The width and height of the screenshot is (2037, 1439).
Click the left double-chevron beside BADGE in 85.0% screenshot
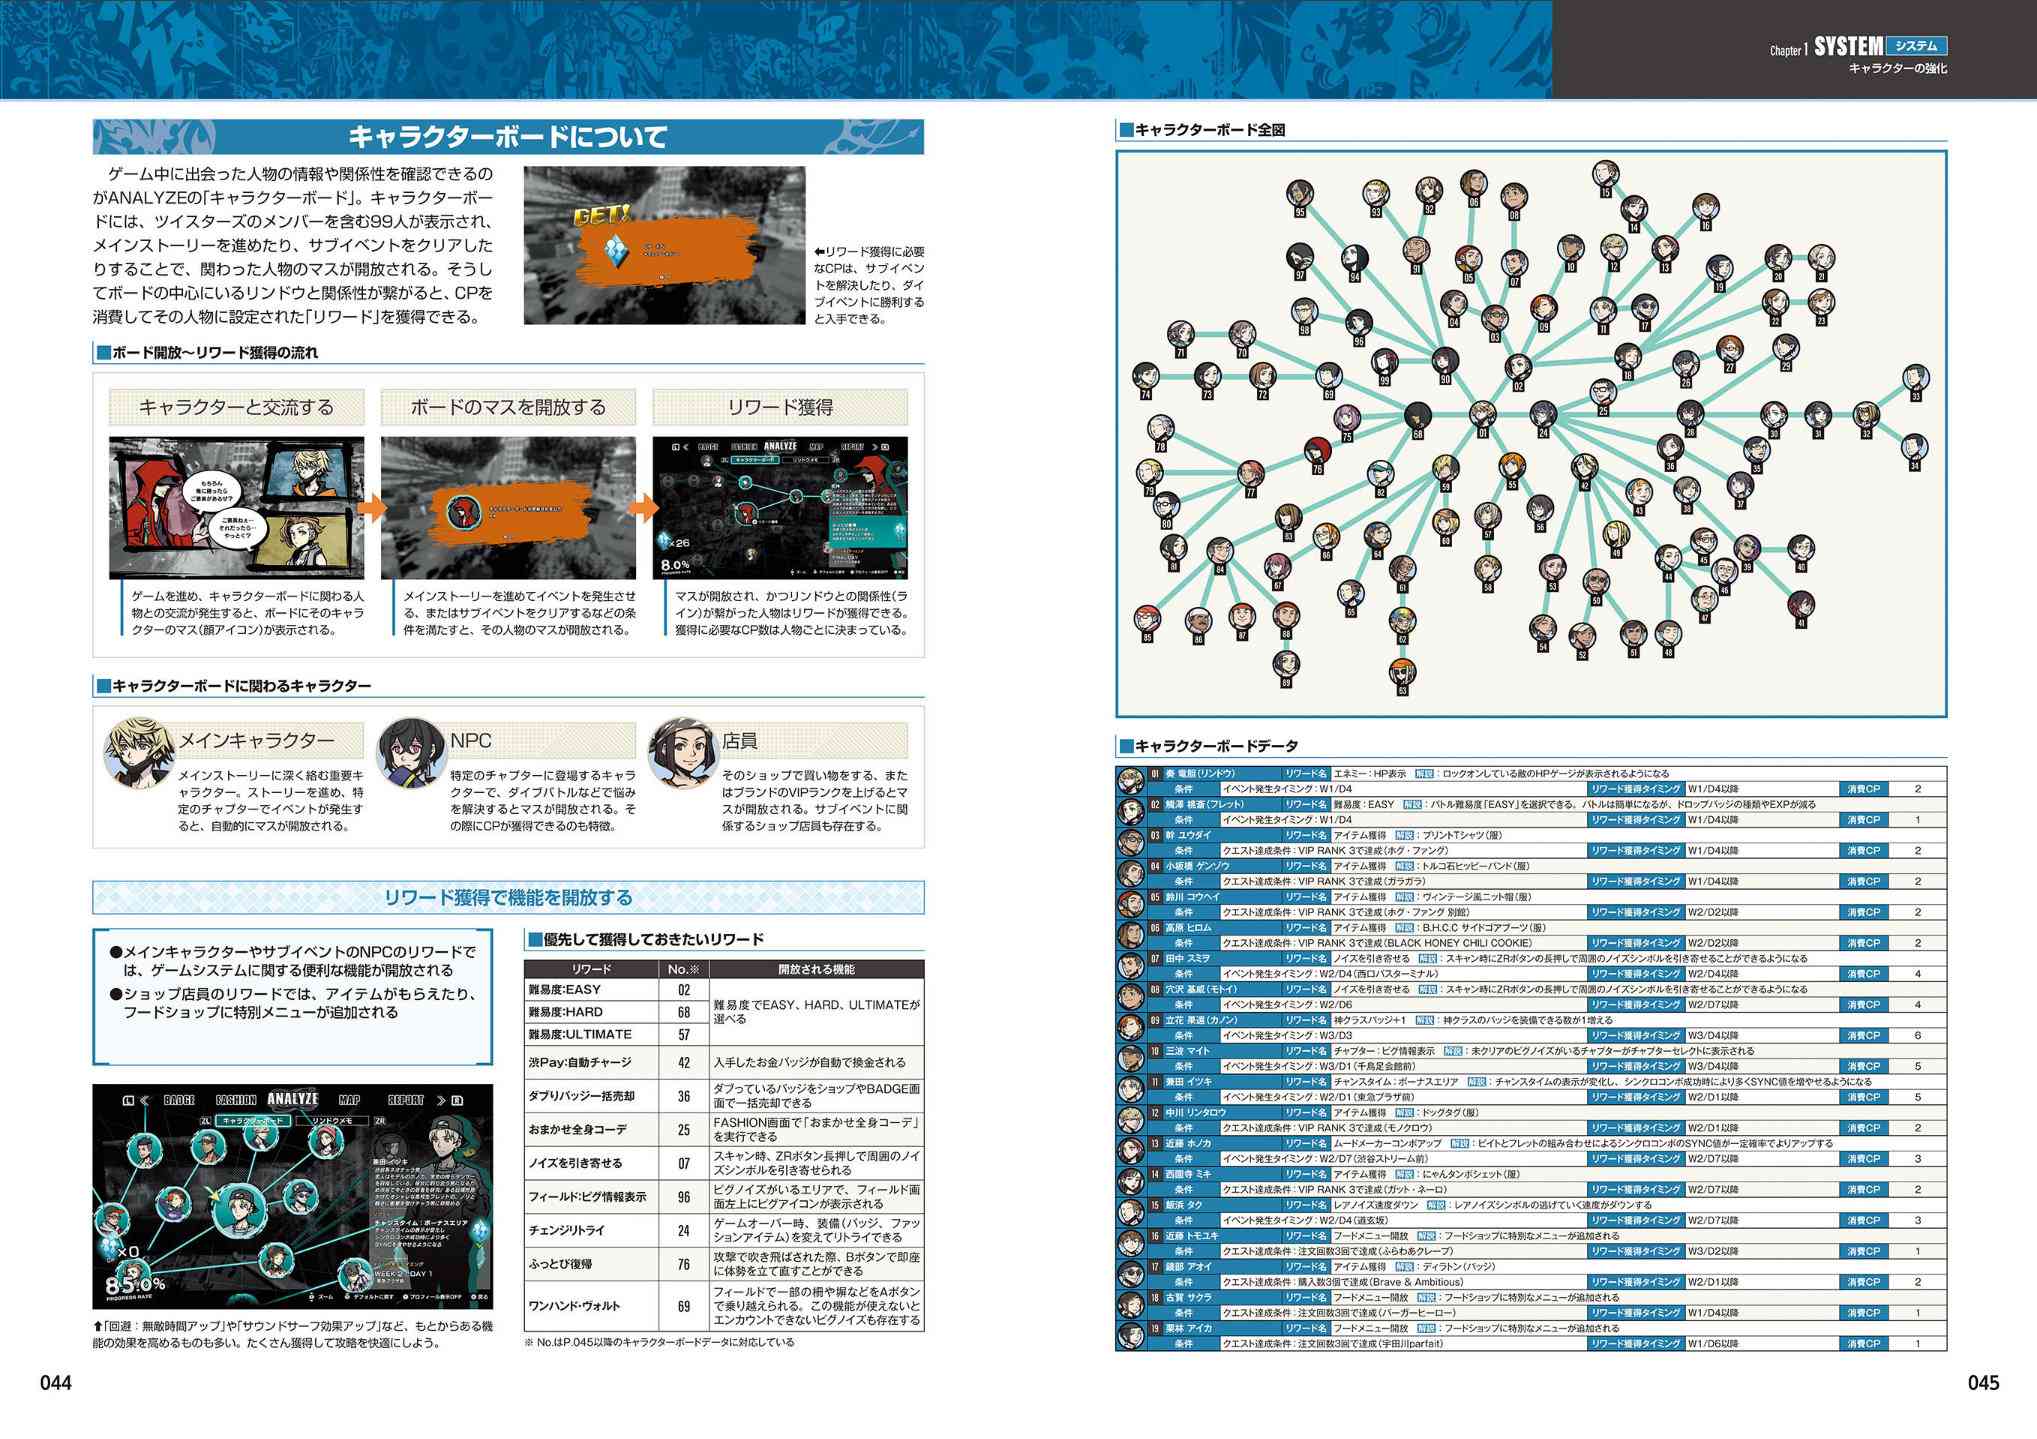[x=144, y=1101]
